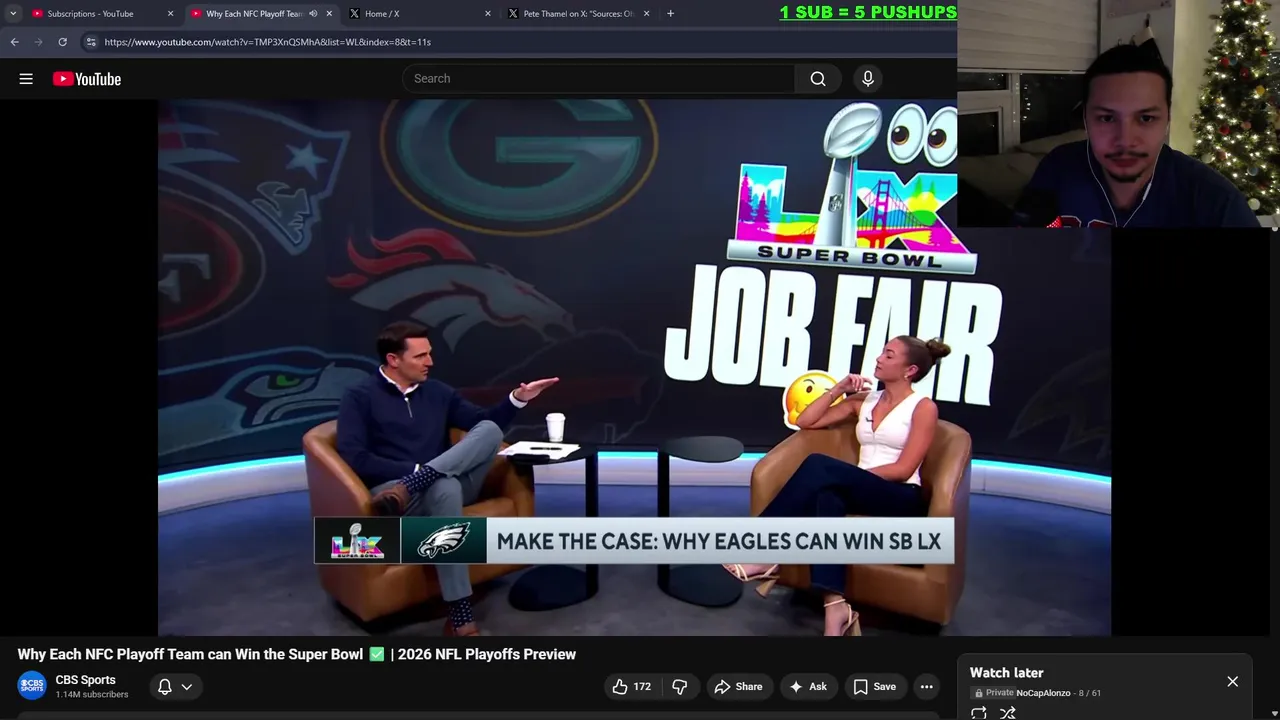Screen dimensions: 1280x720
Task: Go back to the previous page
Action: (14, 42)
